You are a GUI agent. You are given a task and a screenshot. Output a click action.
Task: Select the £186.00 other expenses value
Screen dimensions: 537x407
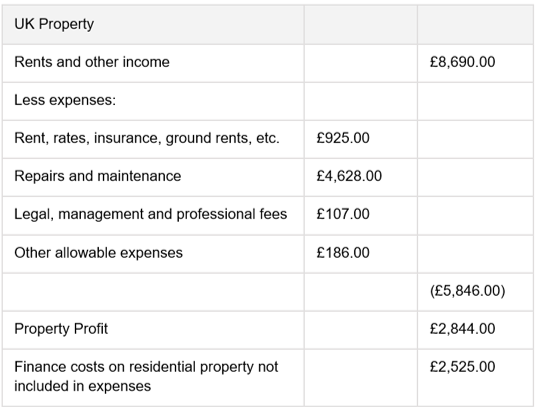[x=343, y=253]
